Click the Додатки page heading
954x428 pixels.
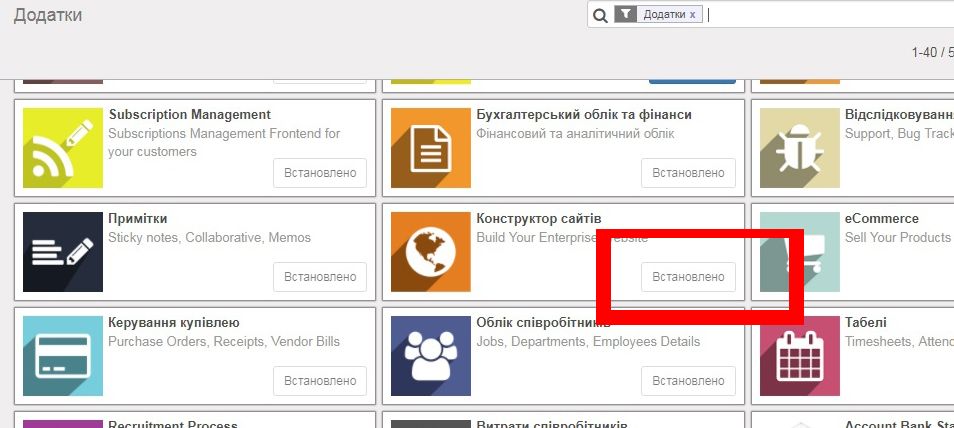[x=47, y=15]
